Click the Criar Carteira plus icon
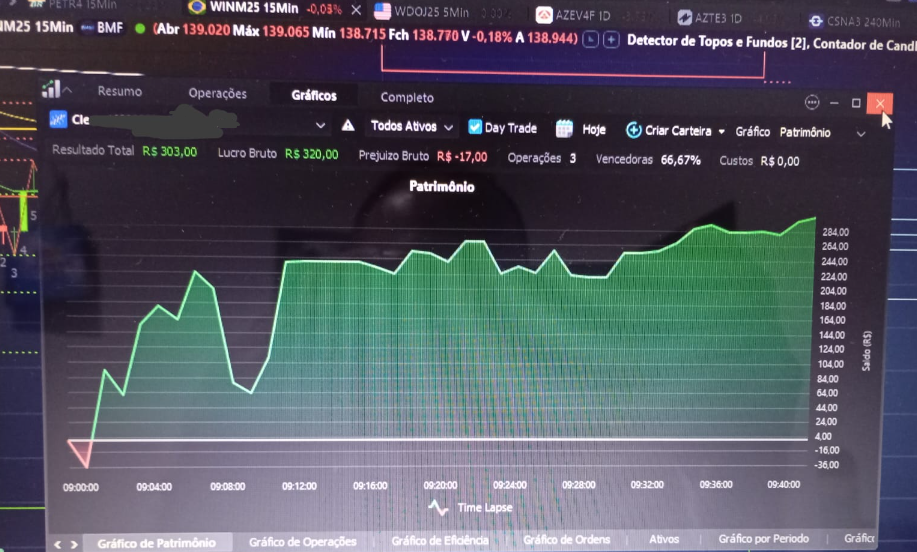 click(x=633, y=131)
